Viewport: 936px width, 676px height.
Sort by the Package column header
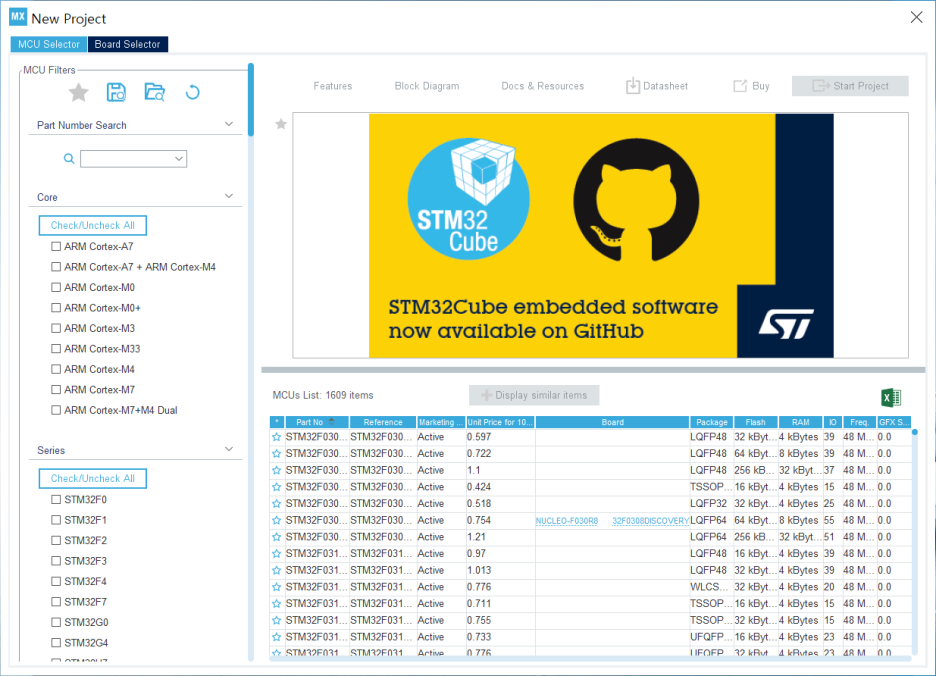click(712, 422)
